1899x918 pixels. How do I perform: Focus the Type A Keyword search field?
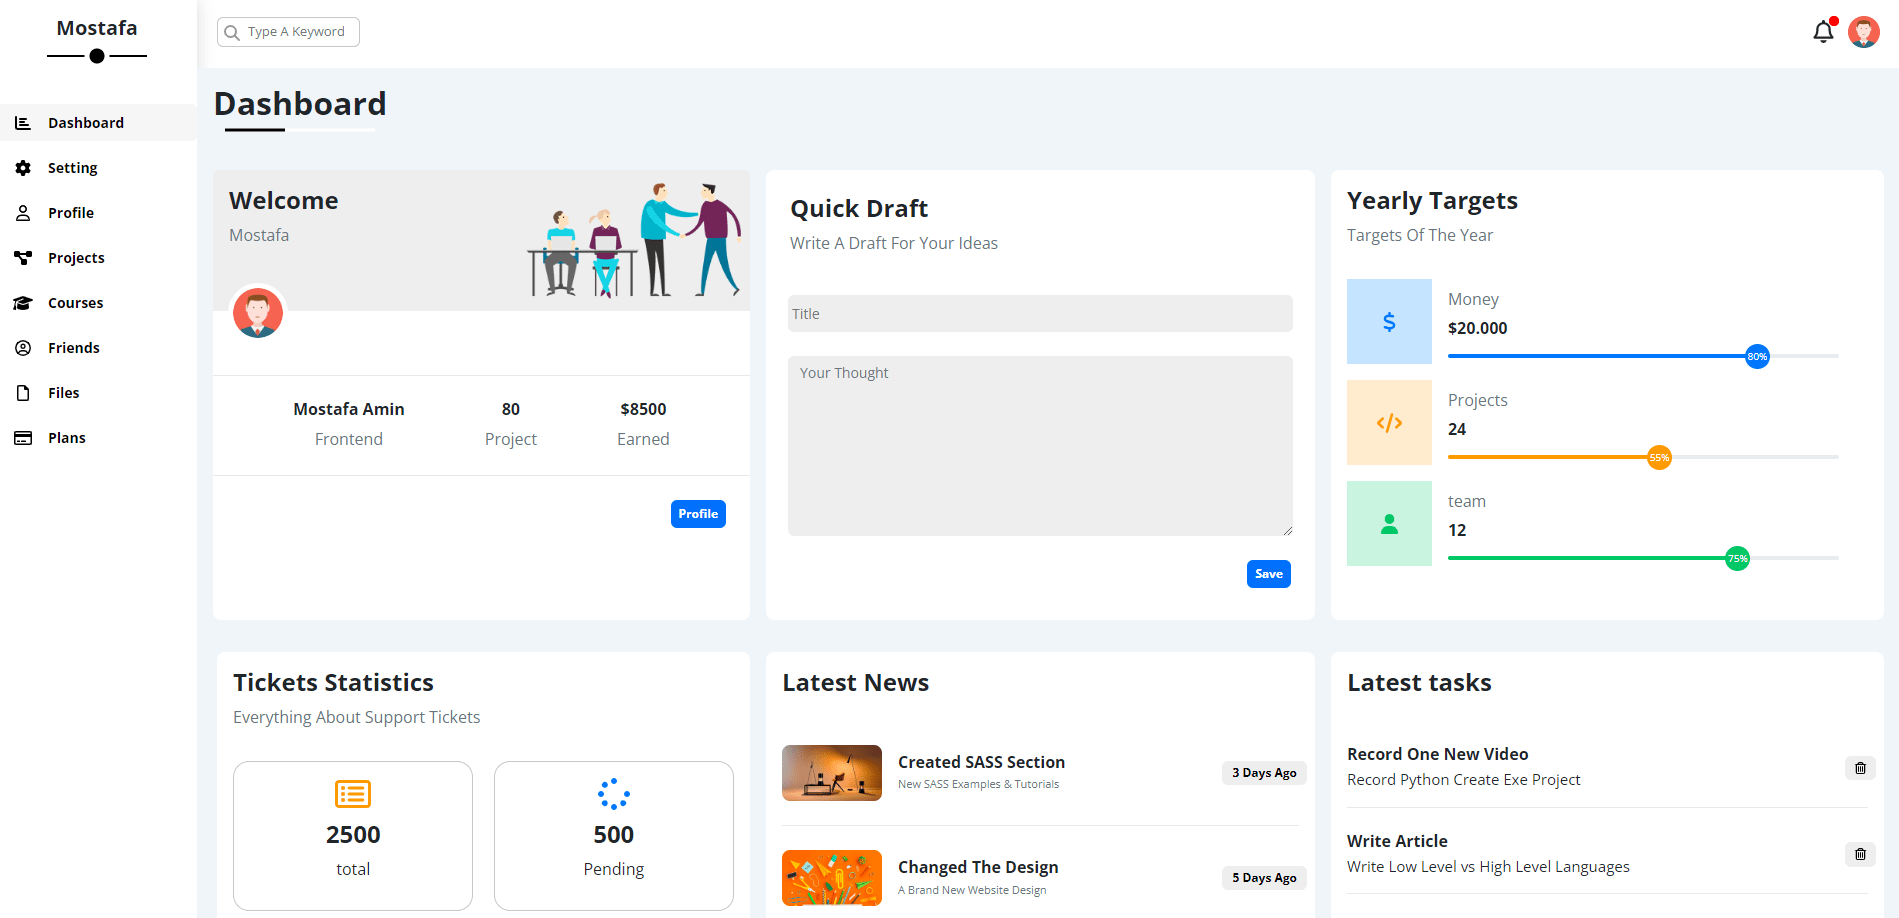coord(288,32)
